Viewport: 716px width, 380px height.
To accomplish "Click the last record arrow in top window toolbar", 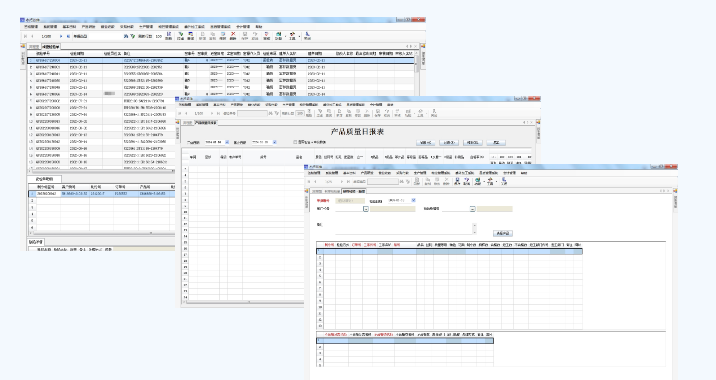I will pyautogui.click(x=68, y=36).
